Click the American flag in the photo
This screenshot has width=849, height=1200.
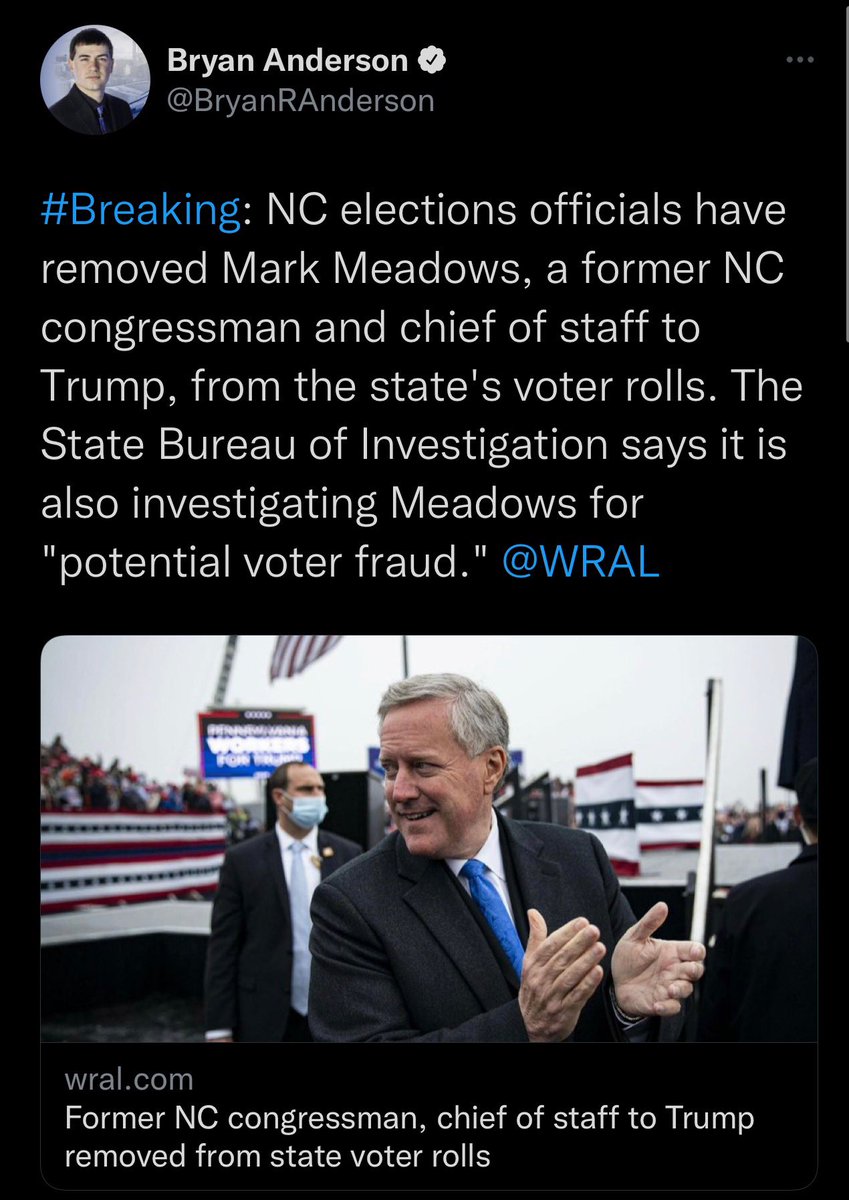(x=304, y=656)
